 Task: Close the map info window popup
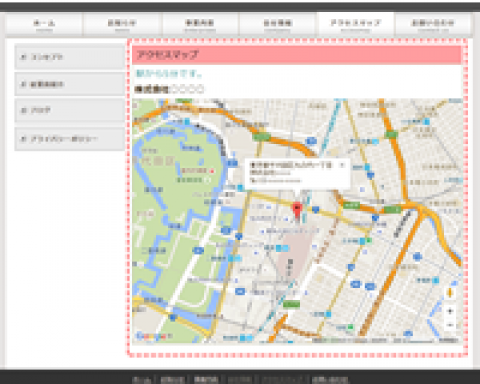pyautogui.click(x=342, y=165)
